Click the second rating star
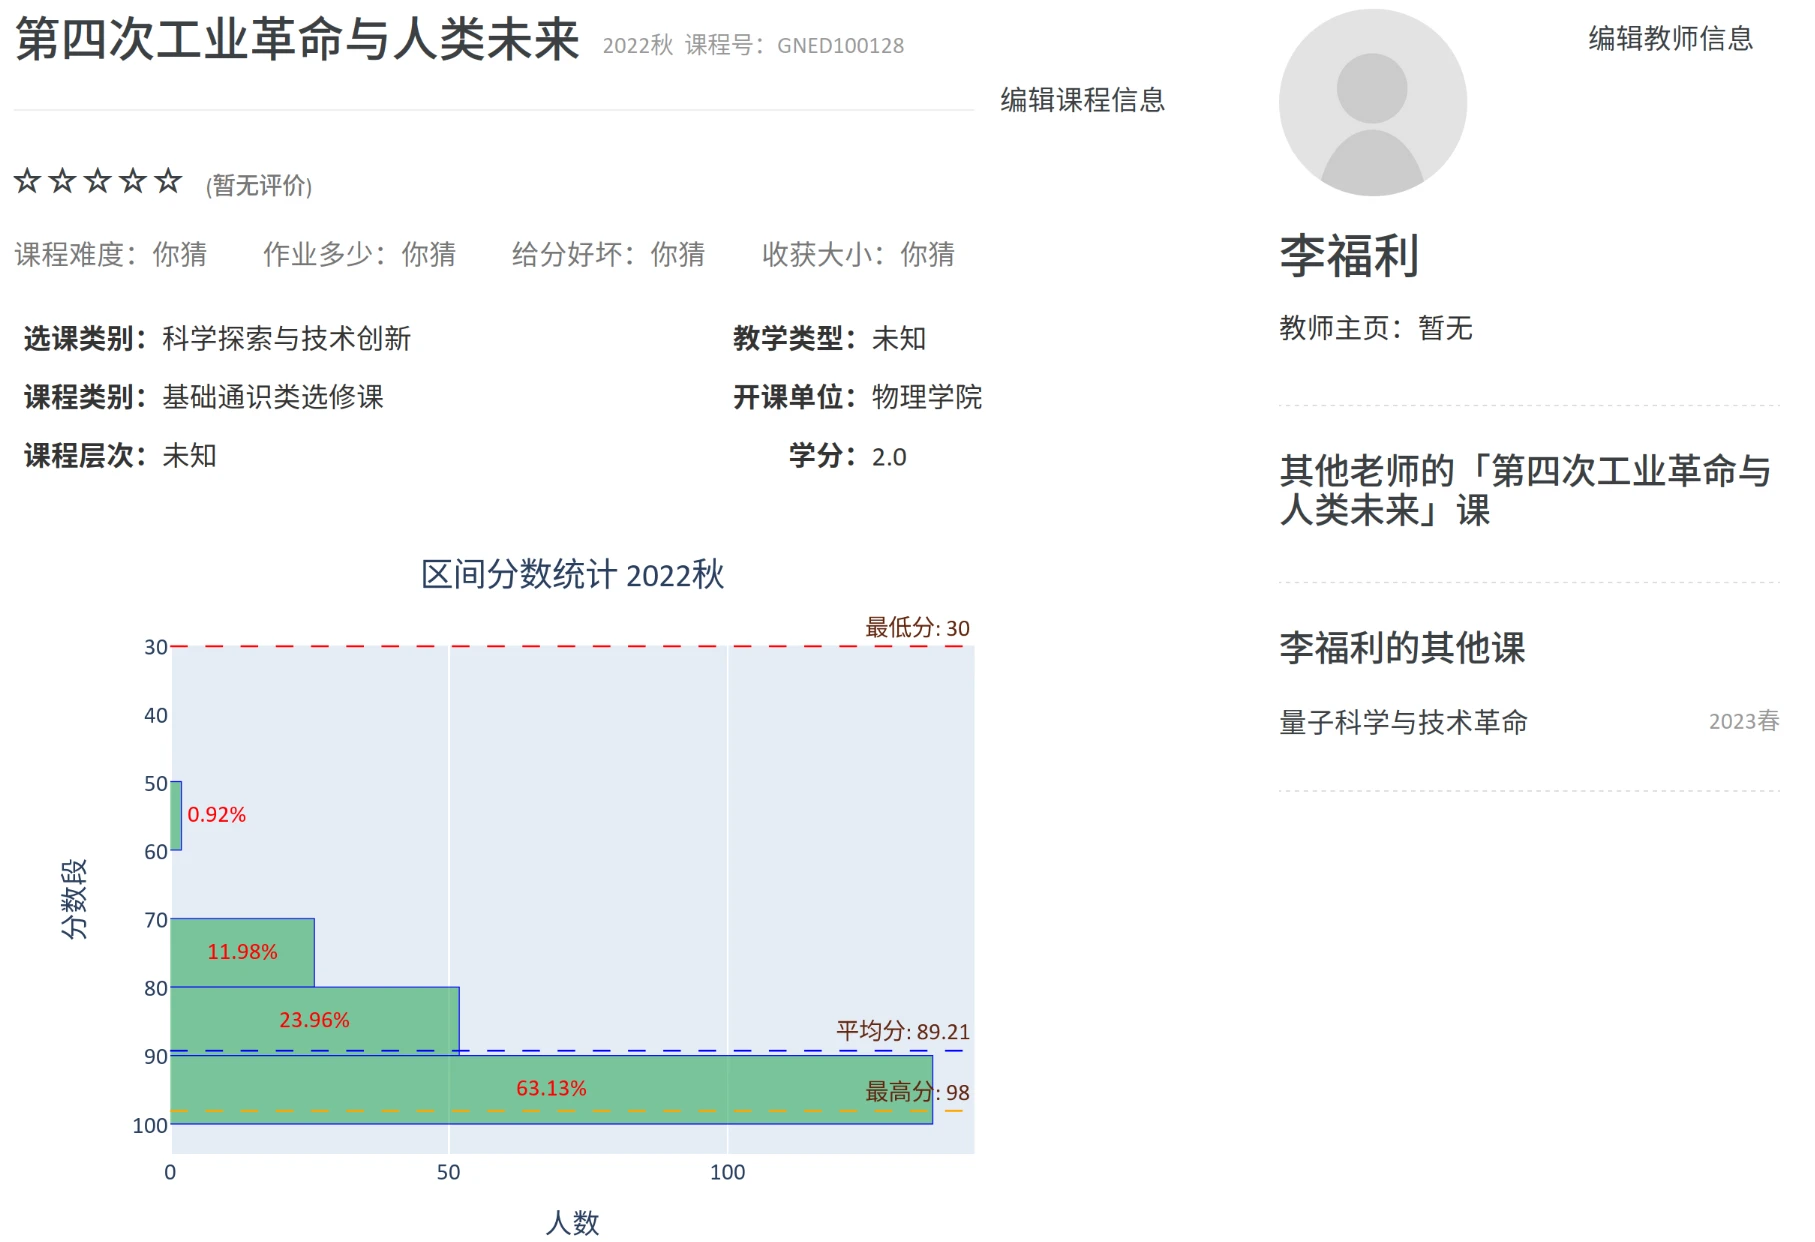Viewport: 1815px width, 1242px height. (62, 181)
